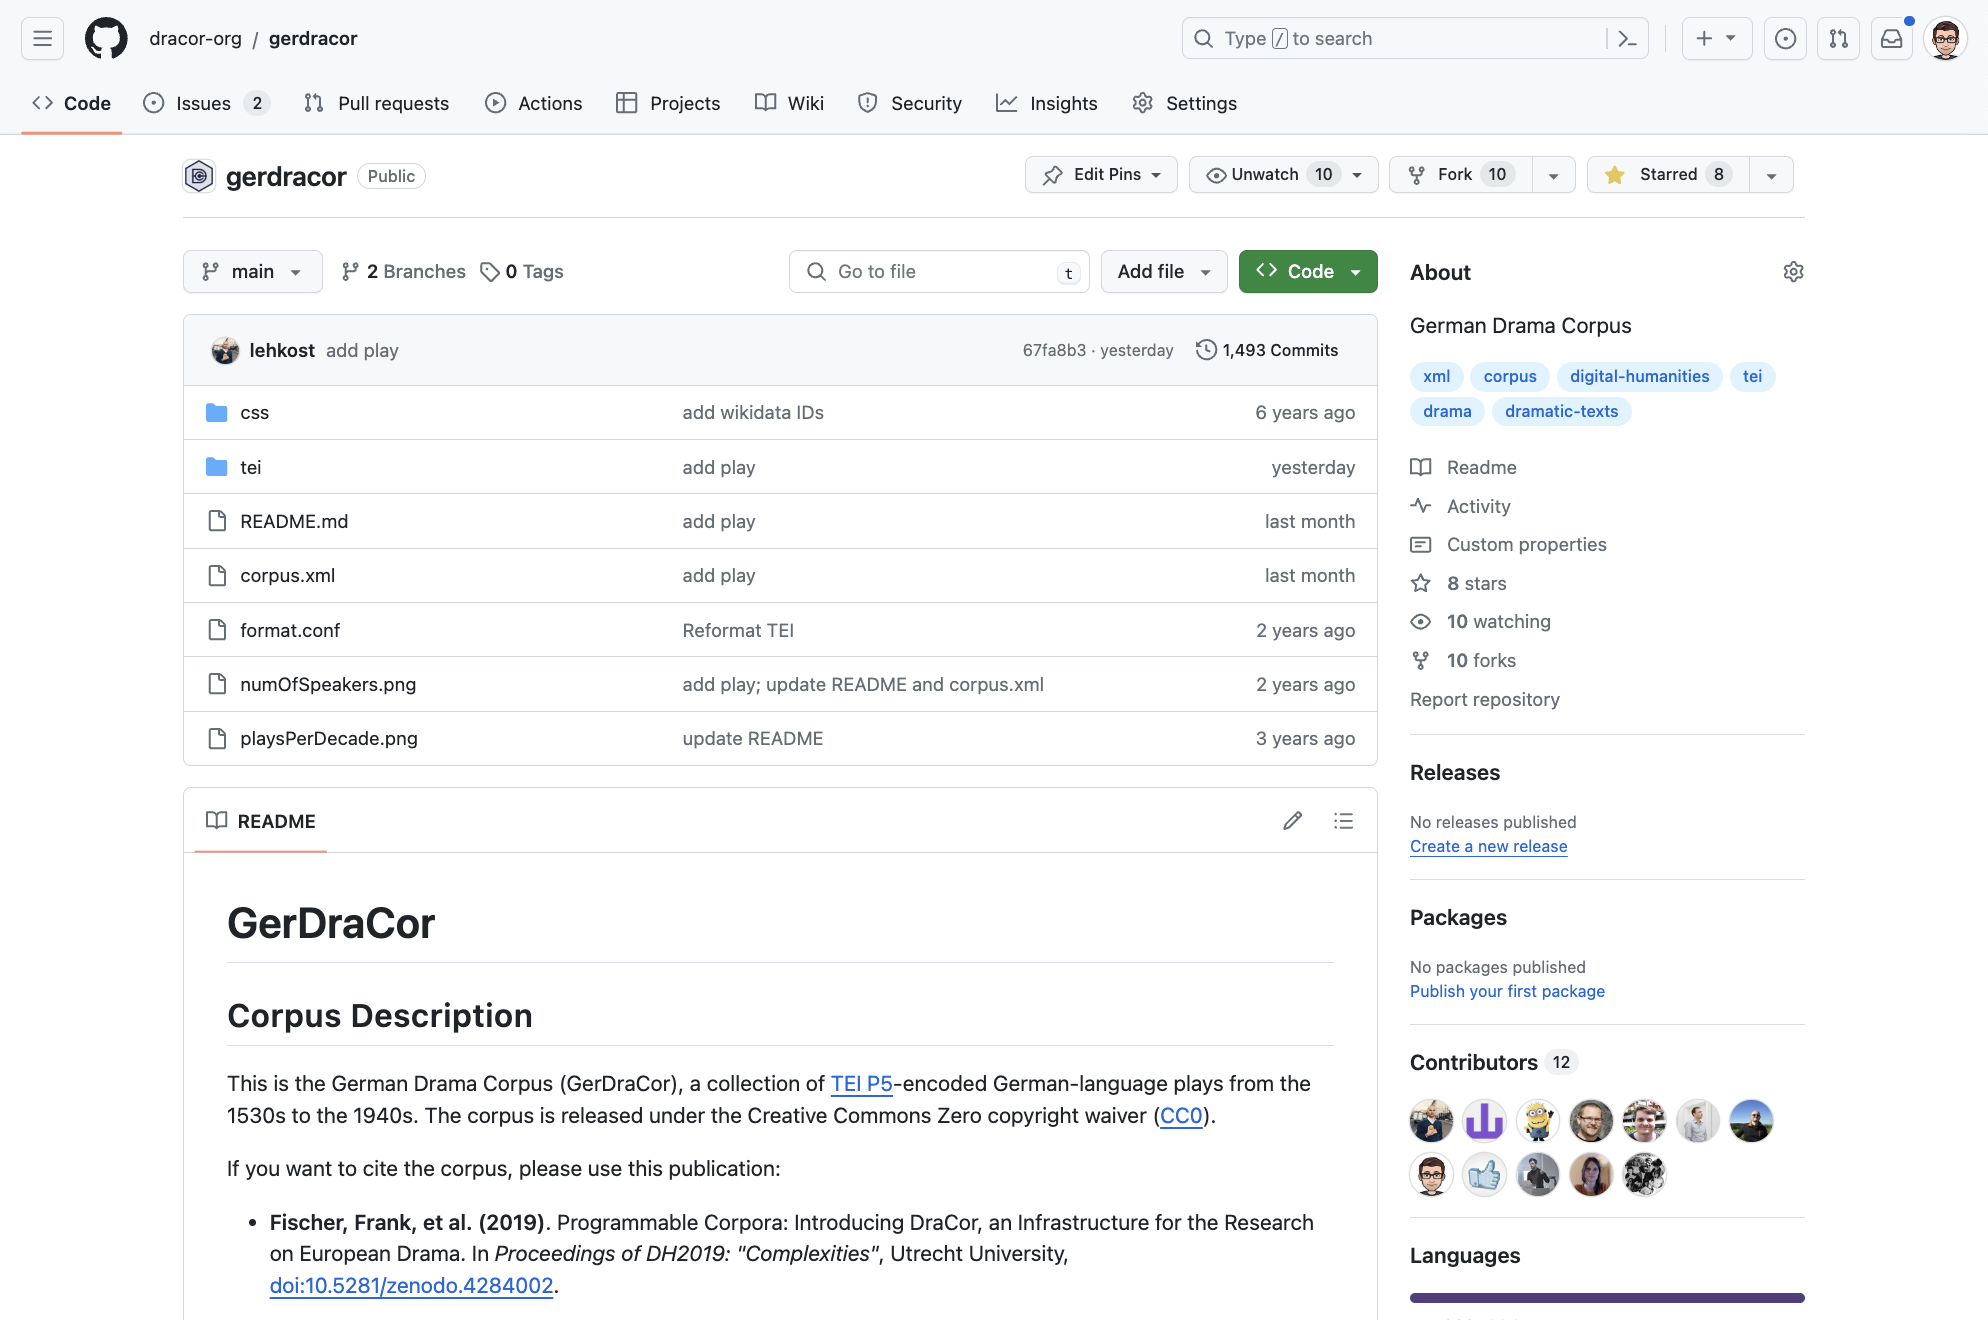Open the green Code dropdown
Viewport: 1988px width, 1320px height.
click(1308, 272)
